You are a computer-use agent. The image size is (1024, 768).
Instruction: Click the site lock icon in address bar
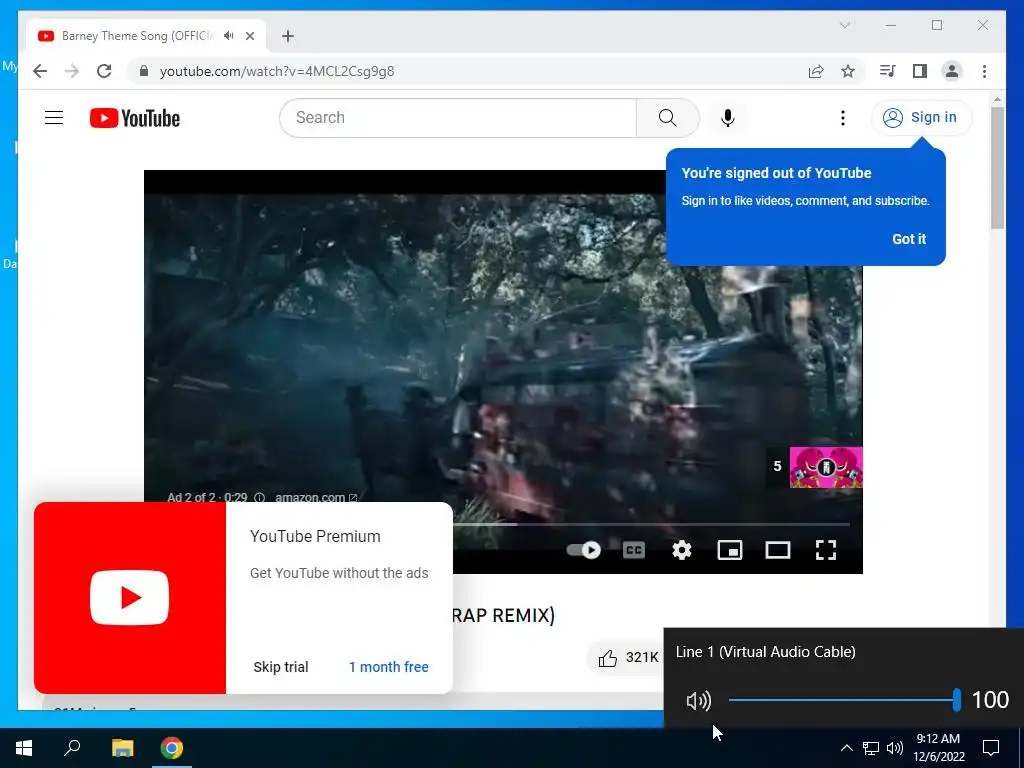coord(144,71)
